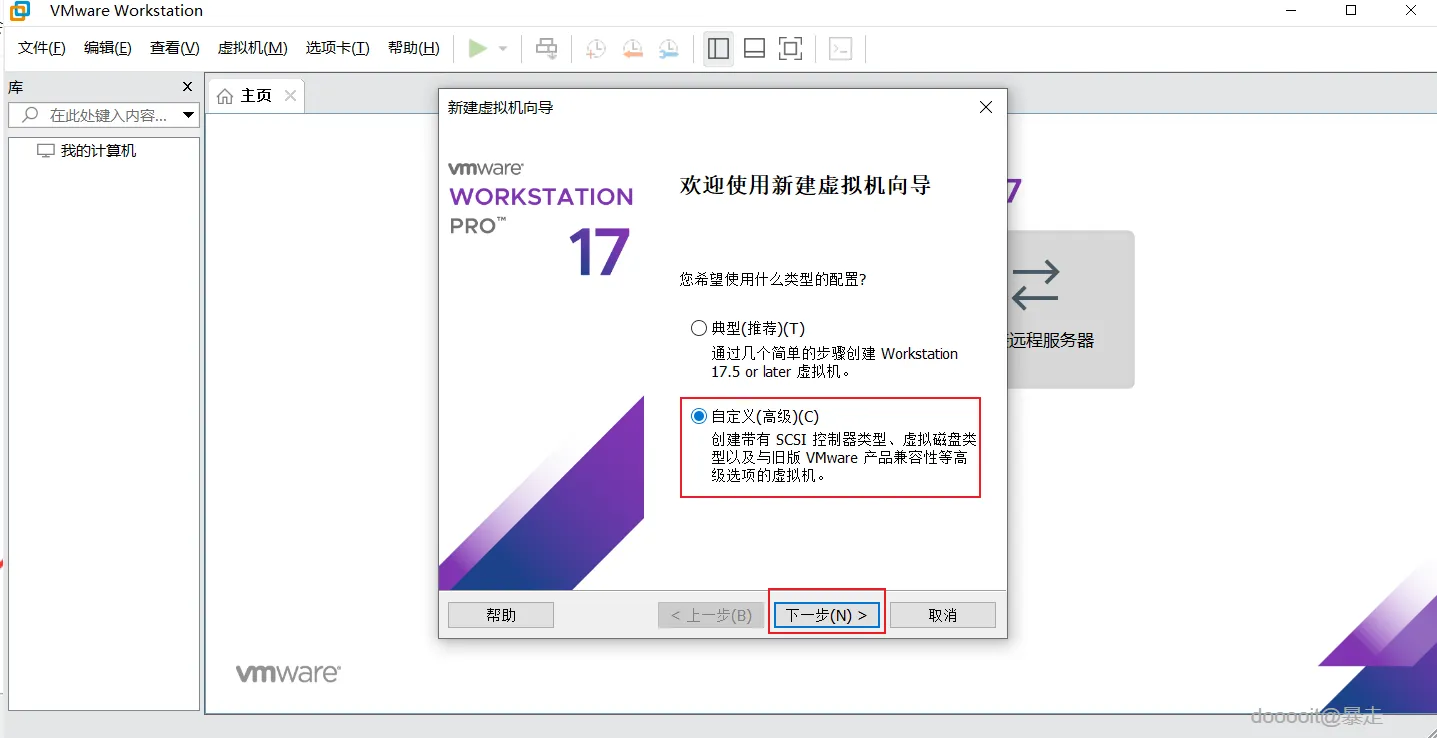Send Ctrl+Alt+Del to the virtual machine
The width and height of the screenshot is (1437, 738).
pyautogui.click(x=546, y=48)
